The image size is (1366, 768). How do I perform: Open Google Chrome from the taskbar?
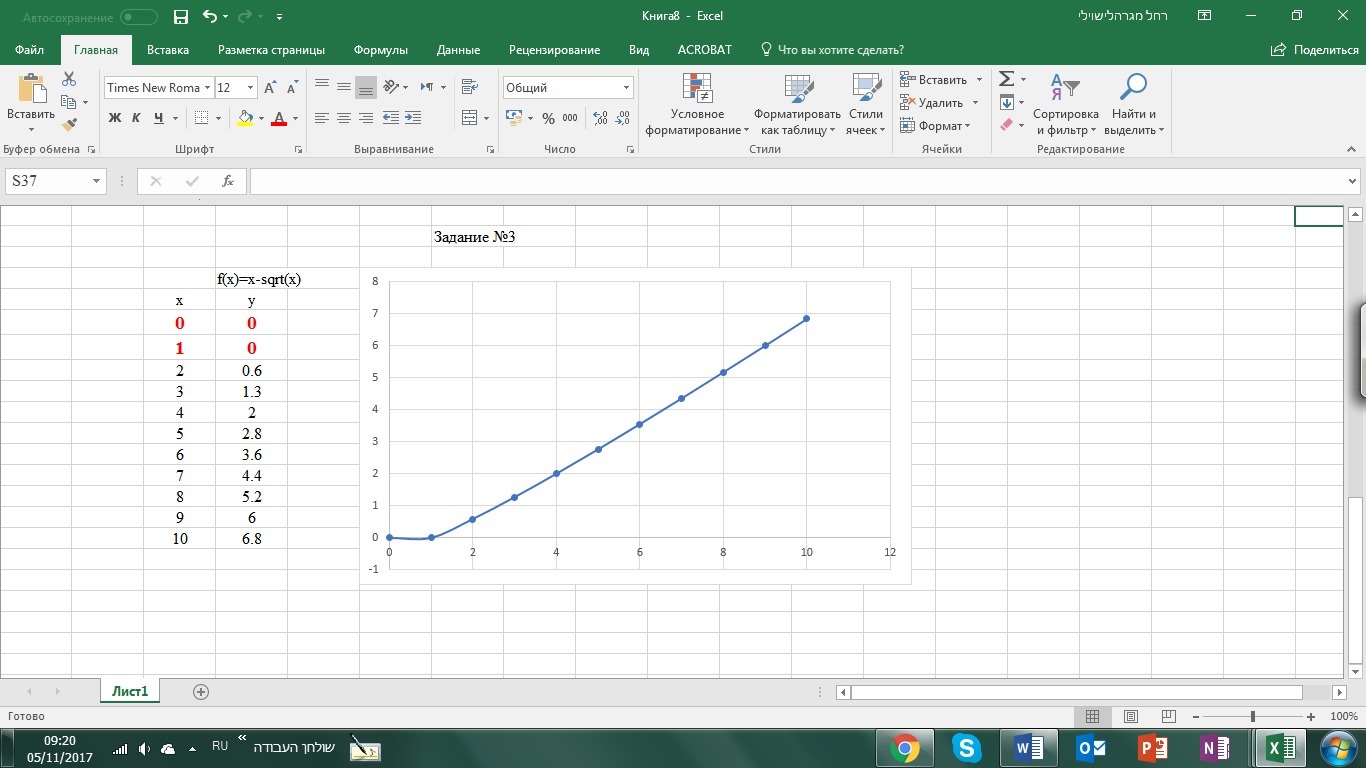pos(905,748)
